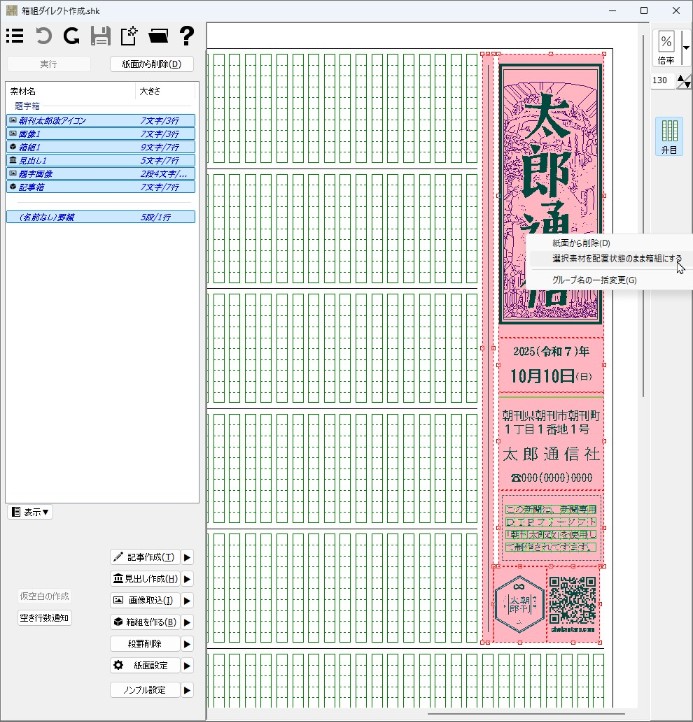
Task: Click the % 倍率 zoom icon
Action: point(666,47)
